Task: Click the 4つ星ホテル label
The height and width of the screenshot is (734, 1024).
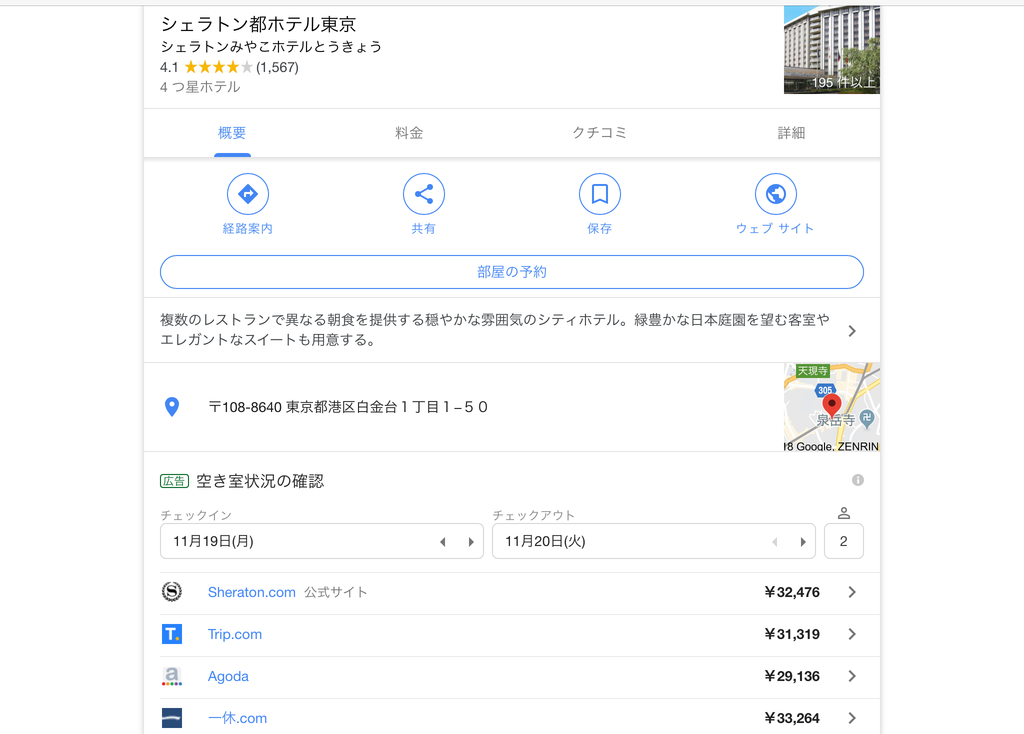Action: click(200, 87)
